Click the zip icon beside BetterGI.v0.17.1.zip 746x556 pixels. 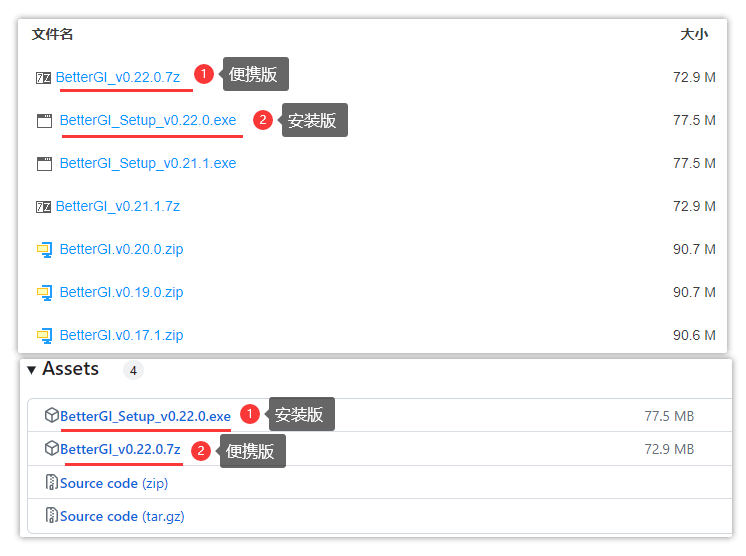pos(44,335)
